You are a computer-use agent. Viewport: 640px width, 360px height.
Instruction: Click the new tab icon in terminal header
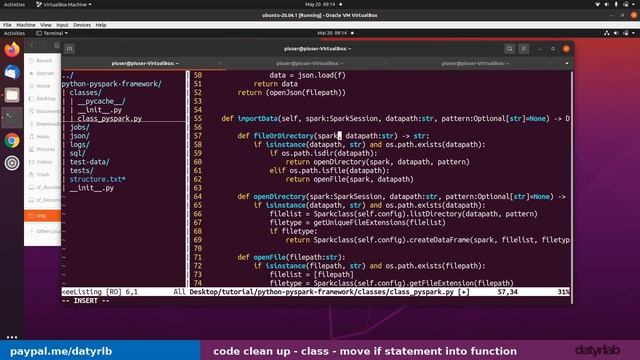click(x=69, y=49)
